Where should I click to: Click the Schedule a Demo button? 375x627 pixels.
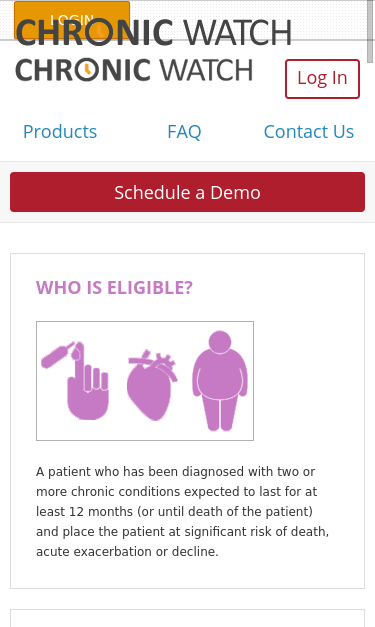coord(188,192)
